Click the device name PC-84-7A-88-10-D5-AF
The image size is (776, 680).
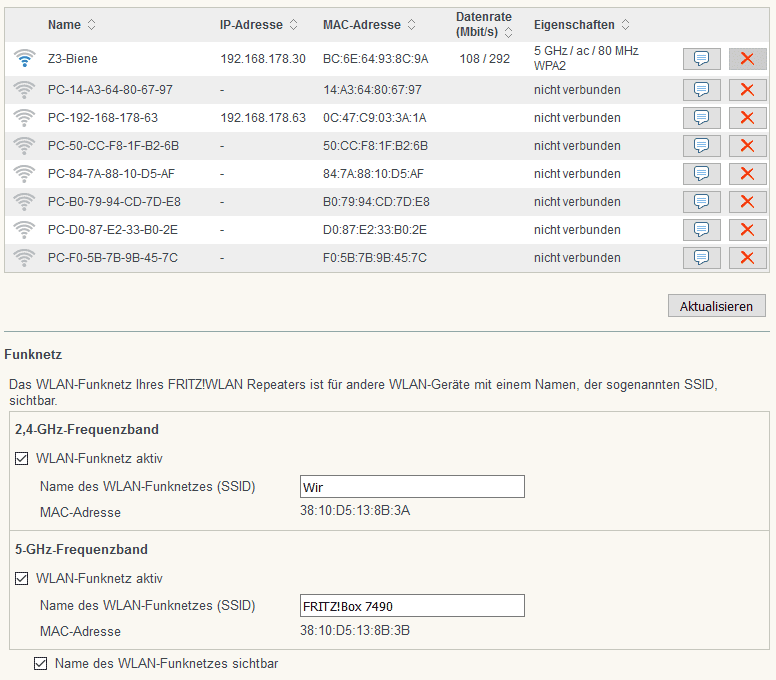111,174
